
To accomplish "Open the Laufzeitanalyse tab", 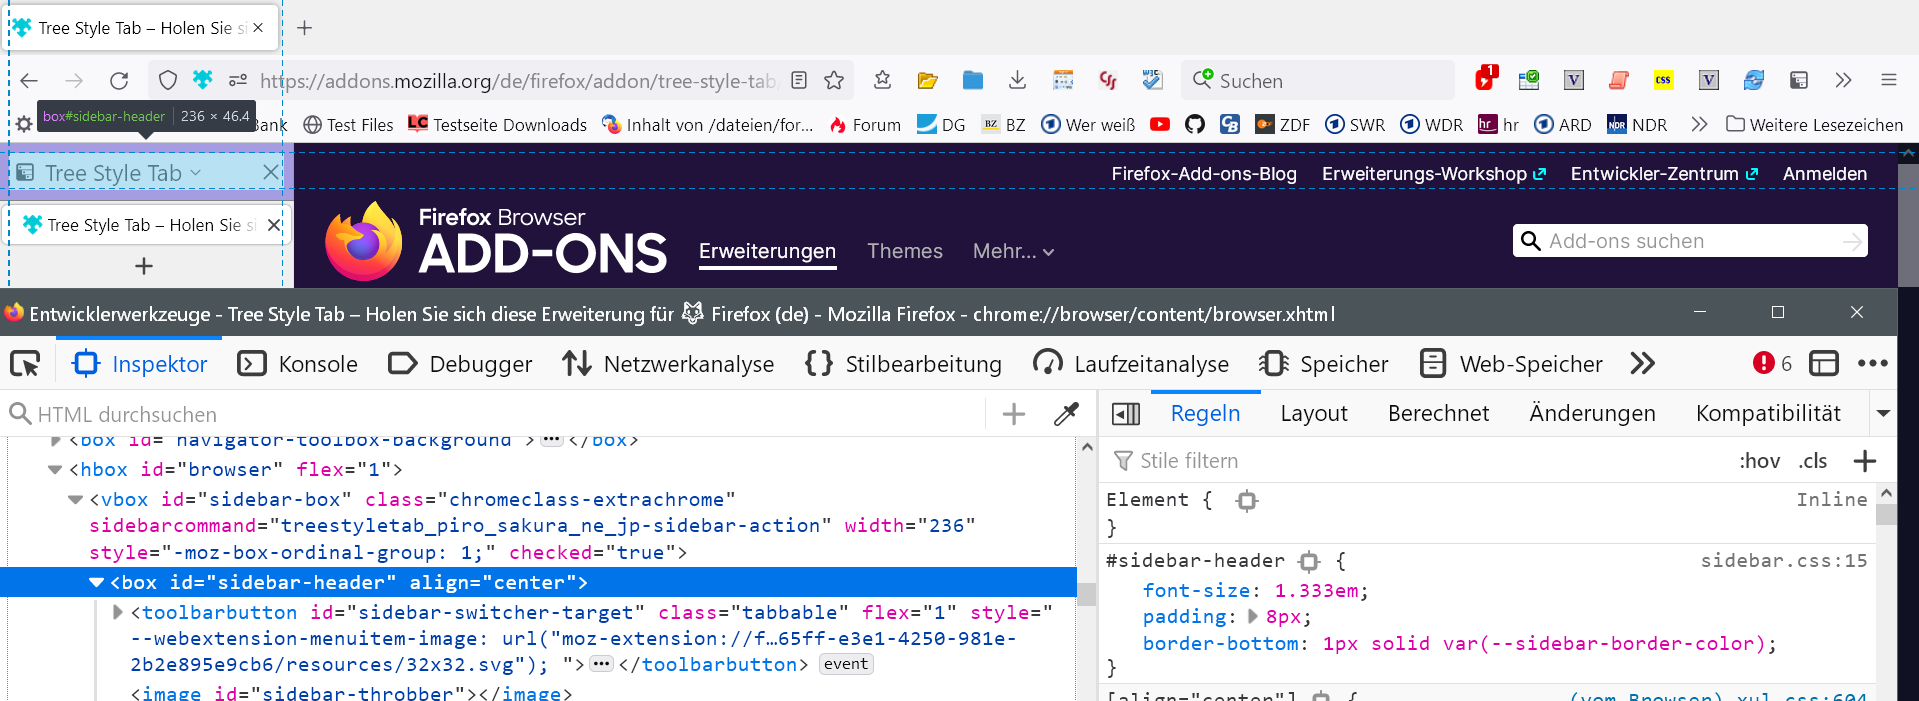I will point(1130,364).
